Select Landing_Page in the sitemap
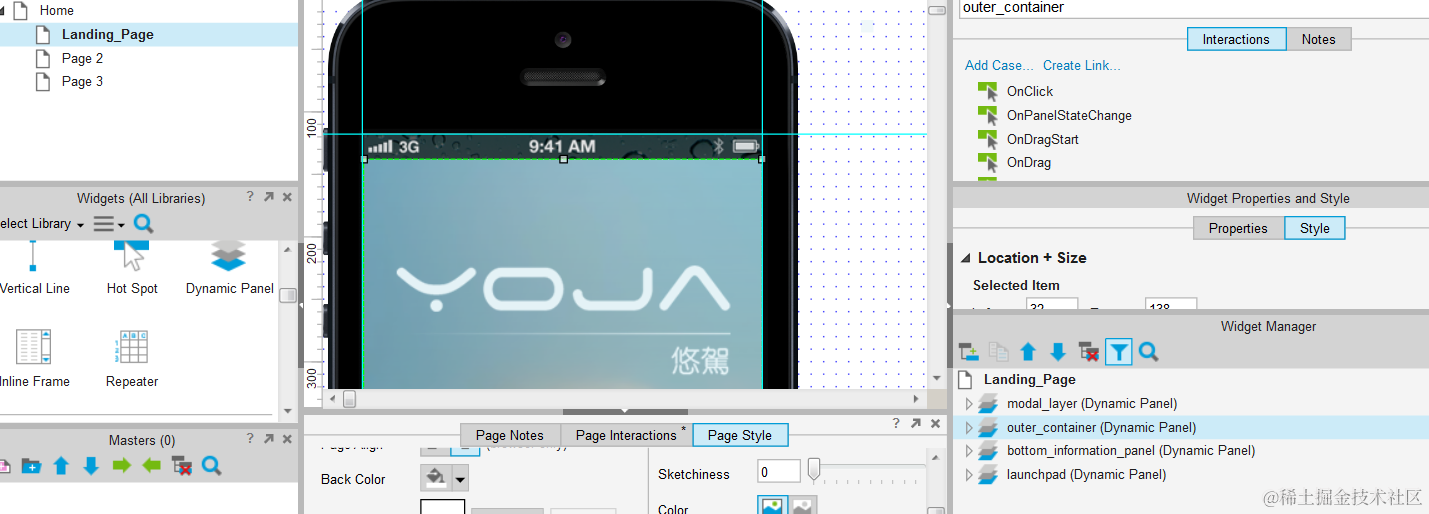 point(108,34)
